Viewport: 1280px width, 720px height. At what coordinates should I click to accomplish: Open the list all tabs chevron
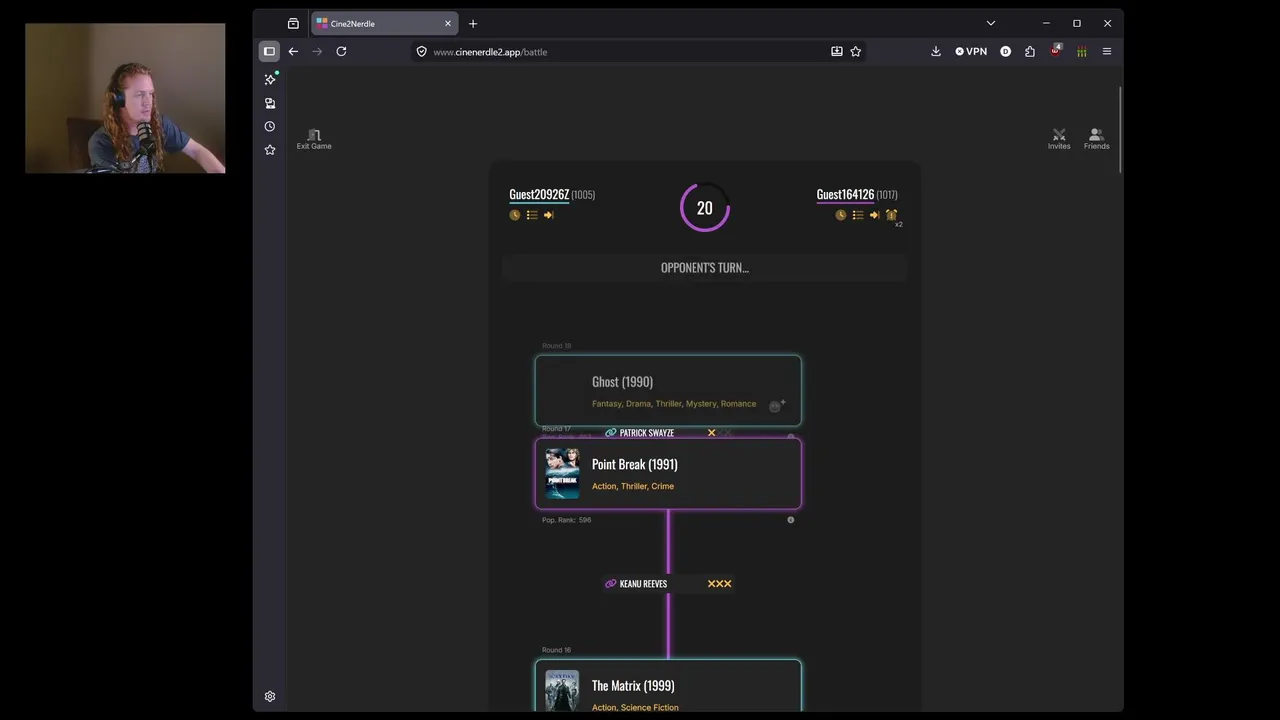click(991, 23)
